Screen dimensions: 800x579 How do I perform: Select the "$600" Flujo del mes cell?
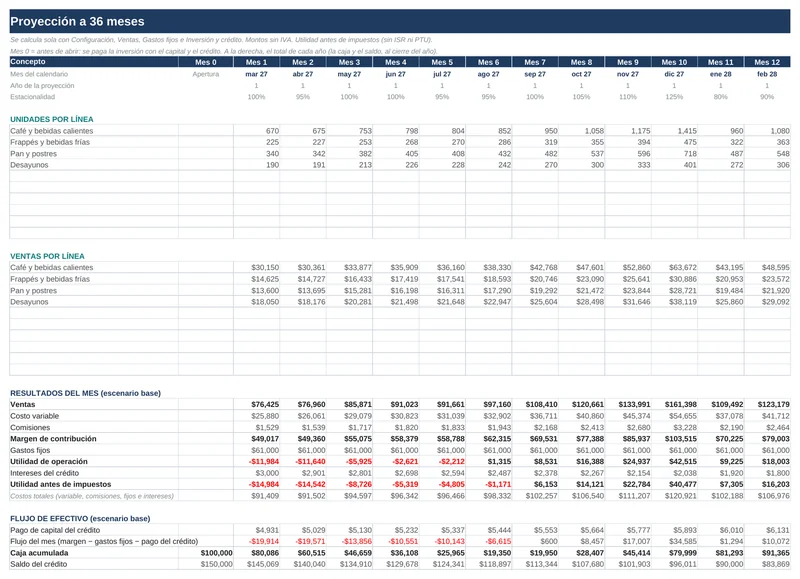(535, 541)
